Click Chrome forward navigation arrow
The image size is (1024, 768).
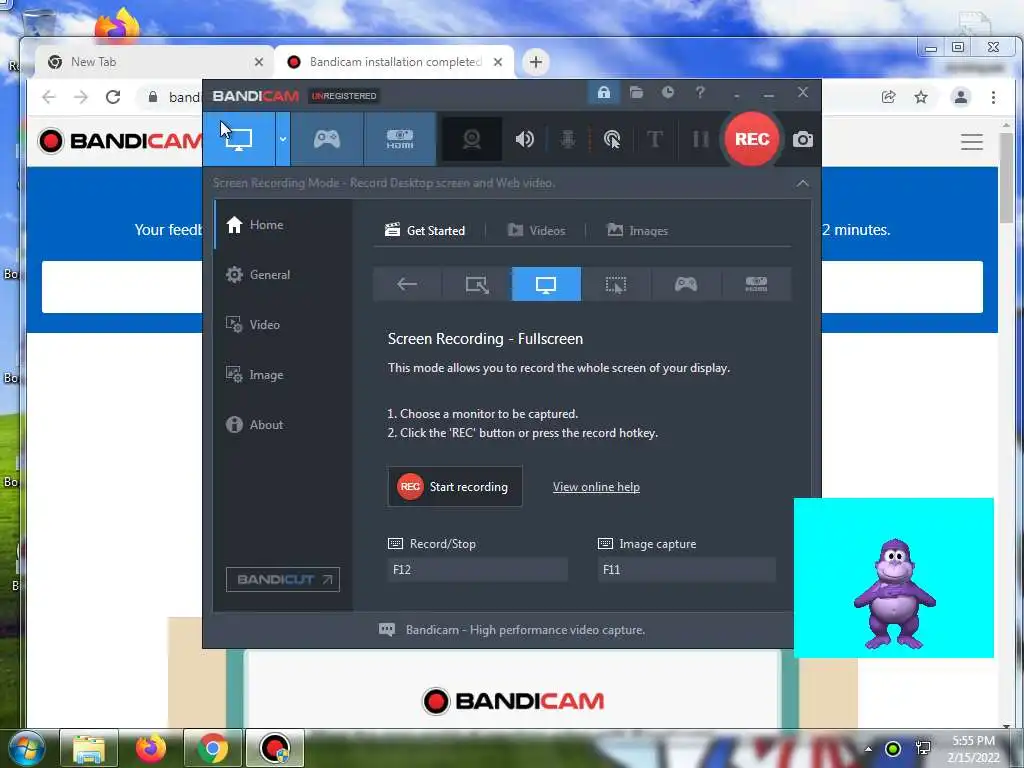click(81, 97)
